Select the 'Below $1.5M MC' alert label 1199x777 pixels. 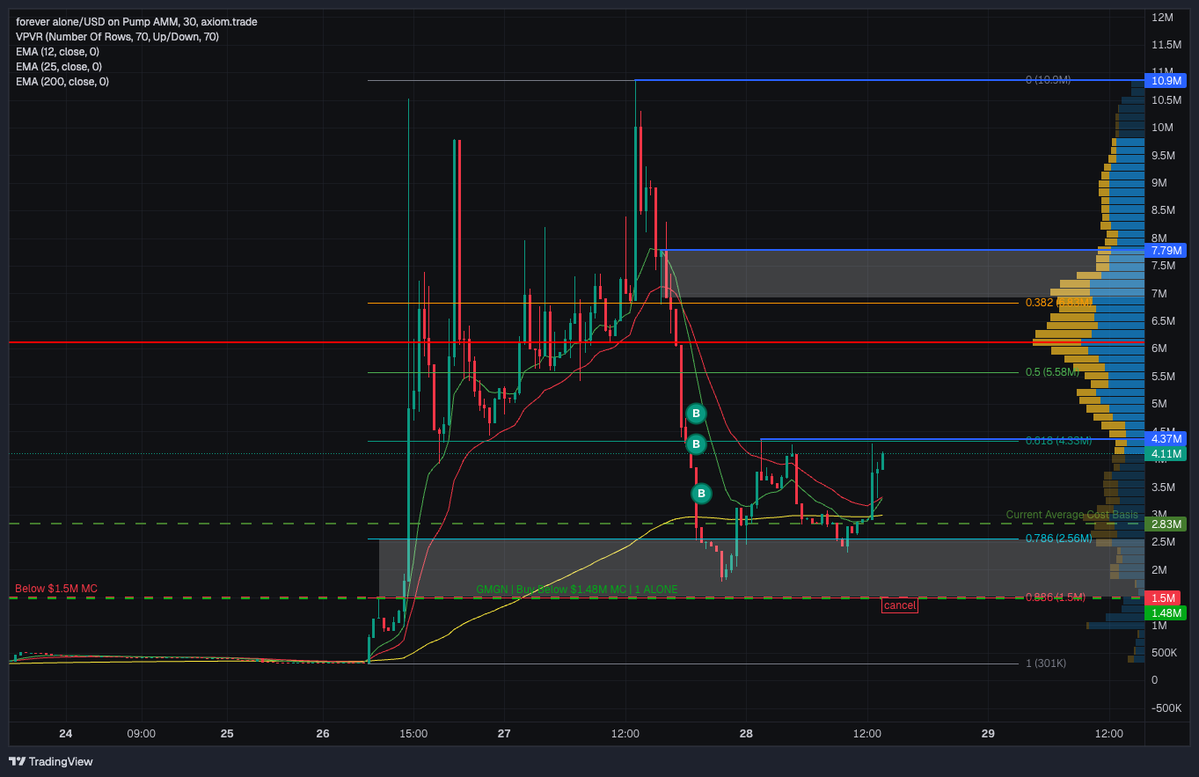point(57,589)
